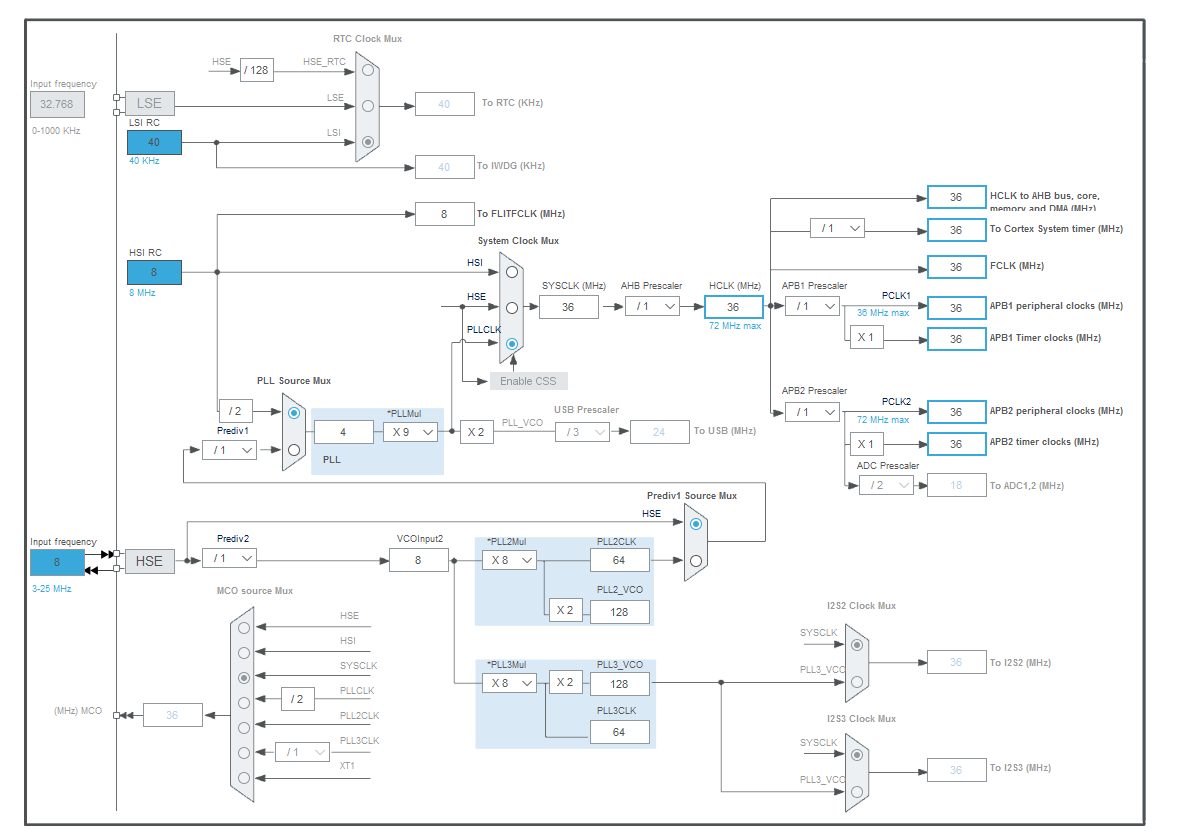Select HSE as System Clock Mux source
The image size is (1177, 840).
point(512,307)
